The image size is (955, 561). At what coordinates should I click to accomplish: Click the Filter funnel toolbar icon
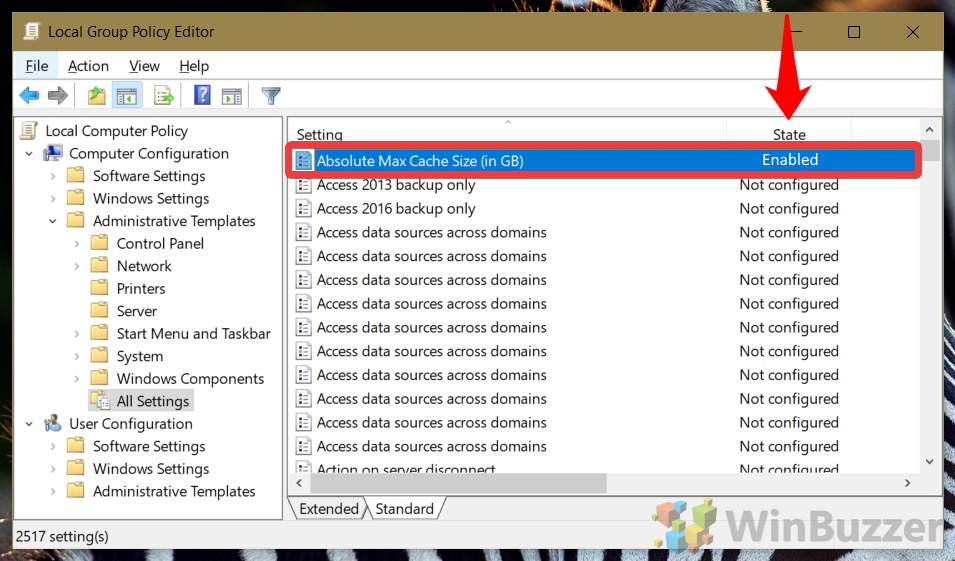point(271,96)
